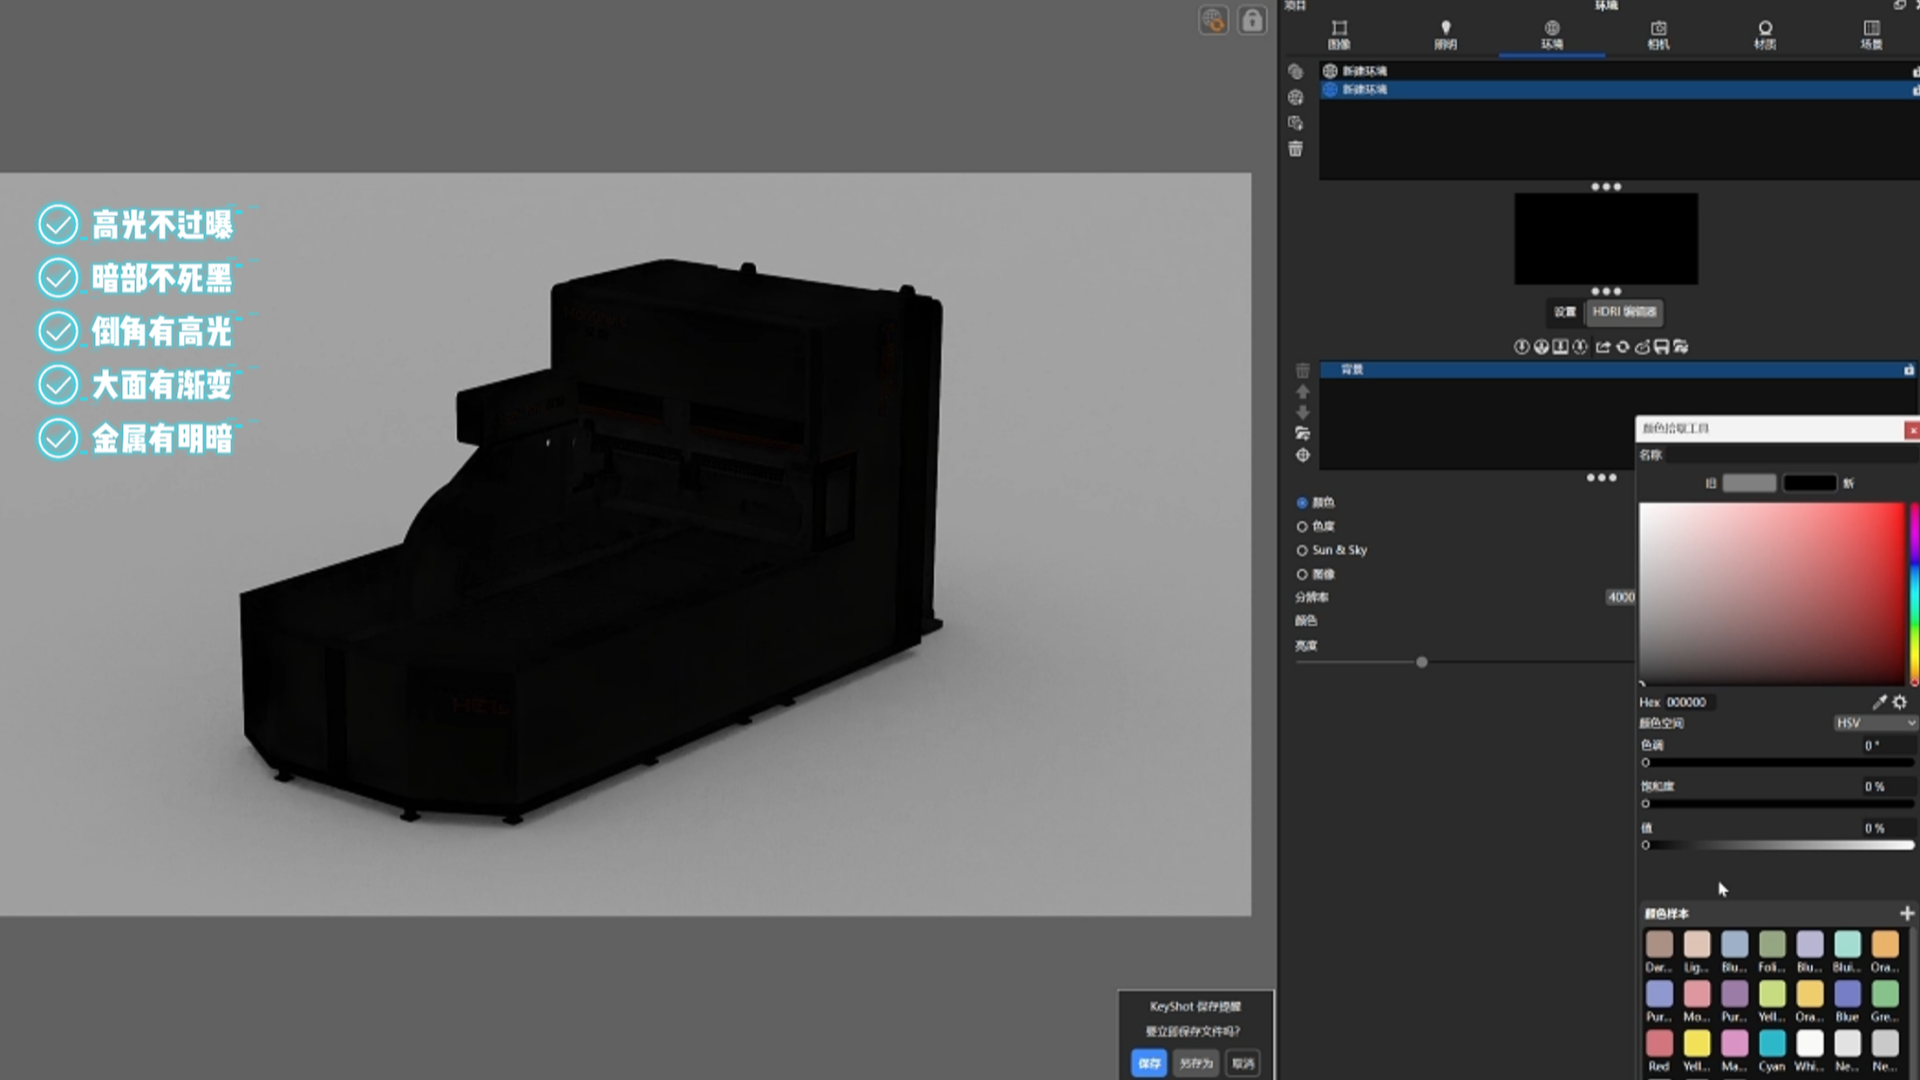Image resolution: width=1920 pixels, height=1080 pixels.
Task: Click the crosshair target icon beside pins list
Action: click(x=1302, y=456)
